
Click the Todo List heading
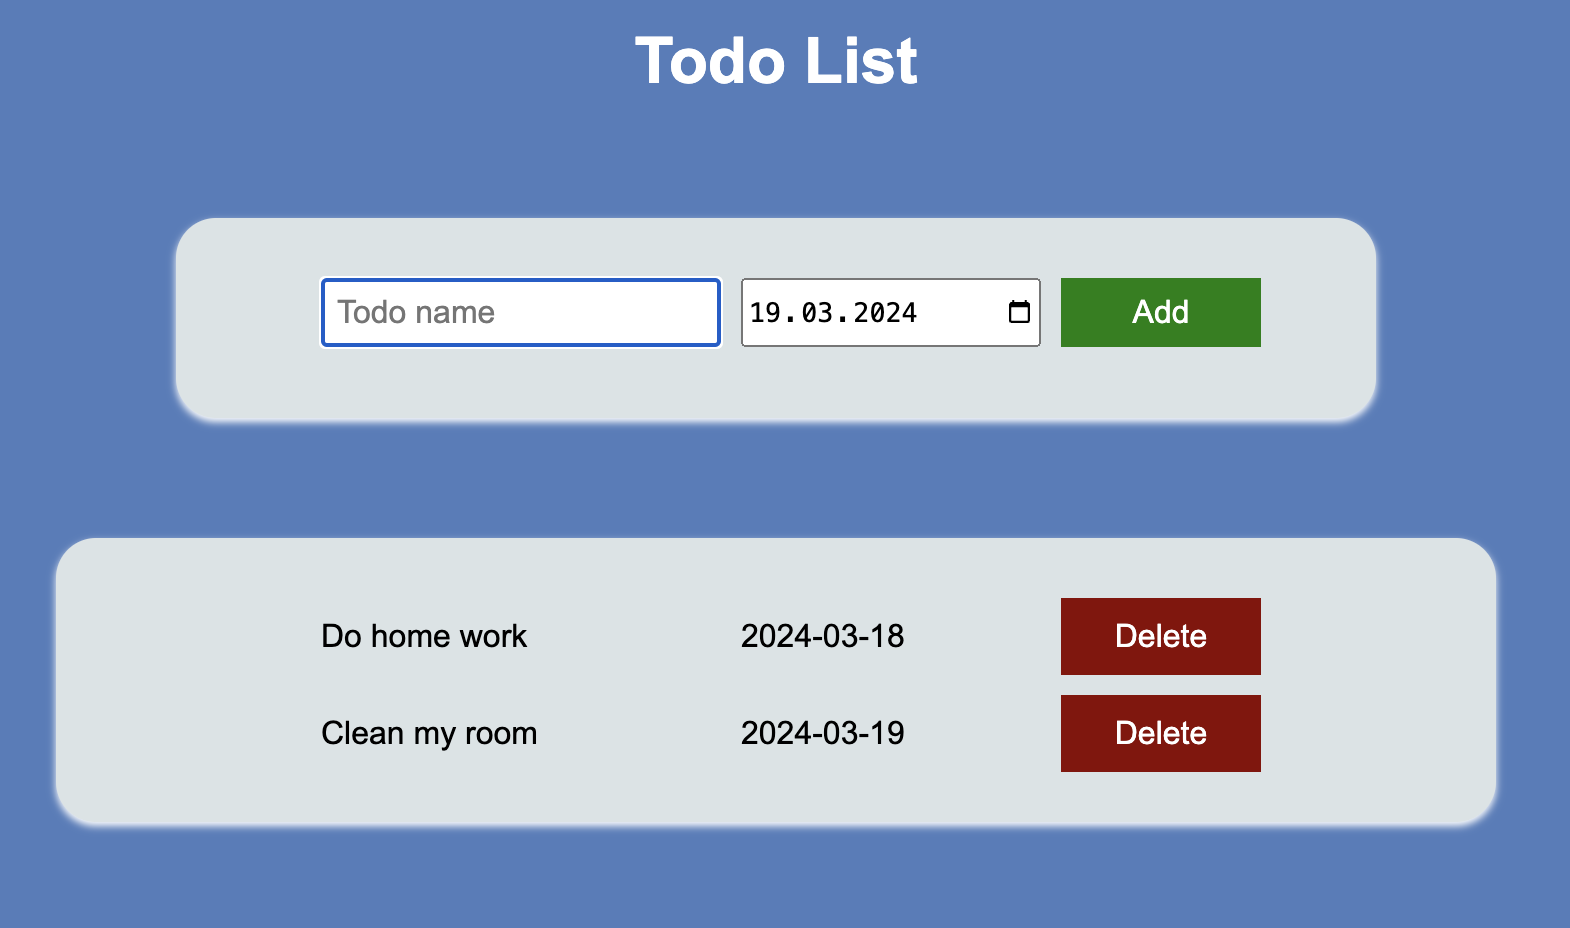tap(776, 61)
